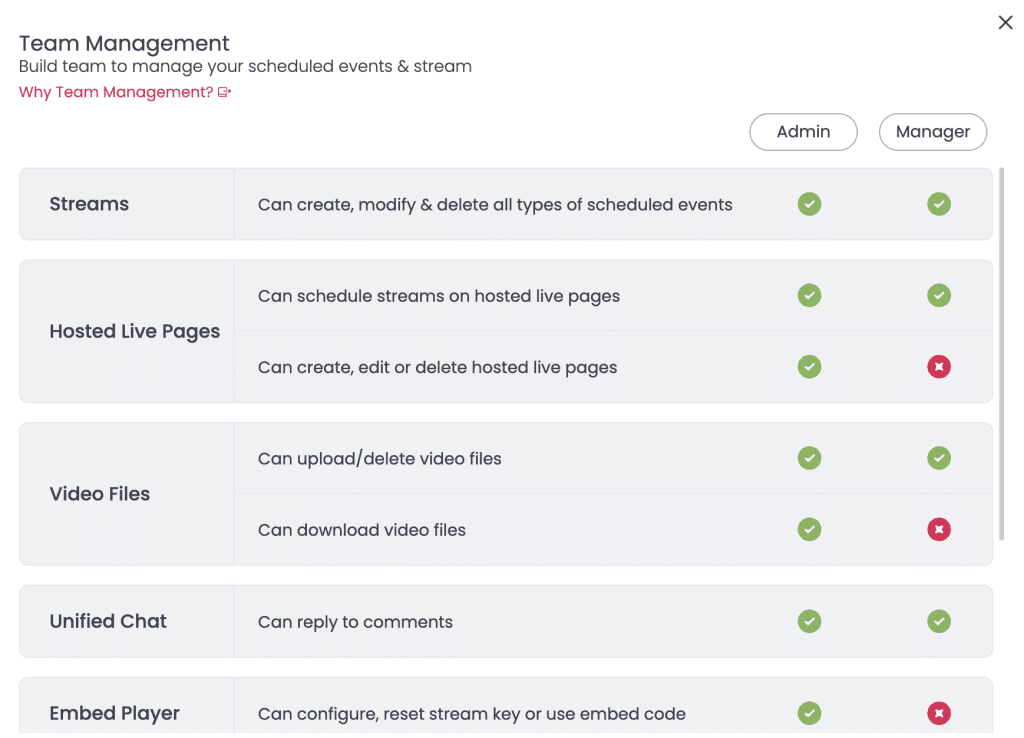
Task: Click Manager check for reply to comments
Action: pos(939,621)
